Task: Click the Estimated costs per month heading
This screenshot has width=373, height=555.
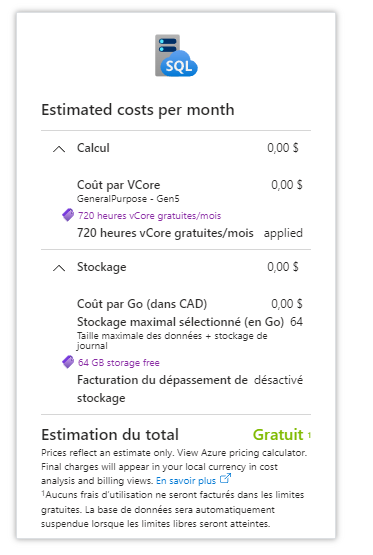Action: click(x=138, y=110)
